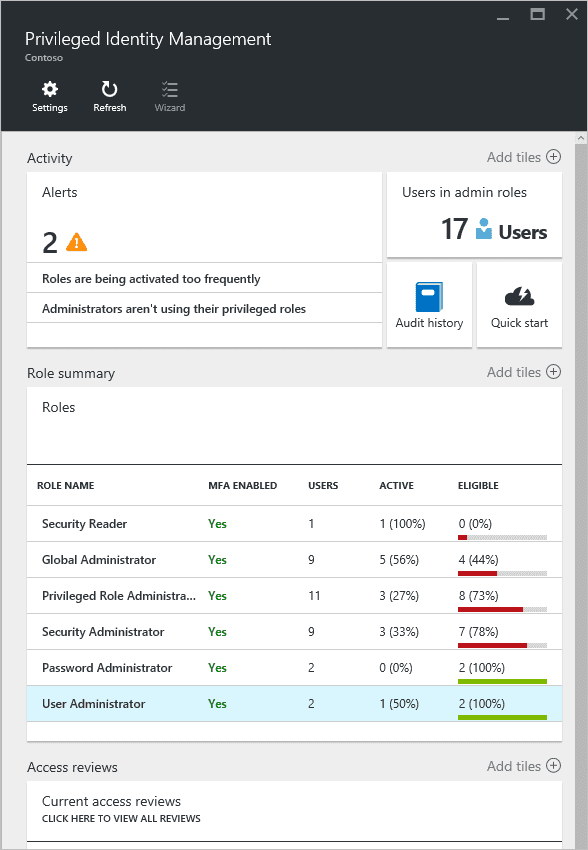Click the blue user icon beside 17

[x=483, y=229]
